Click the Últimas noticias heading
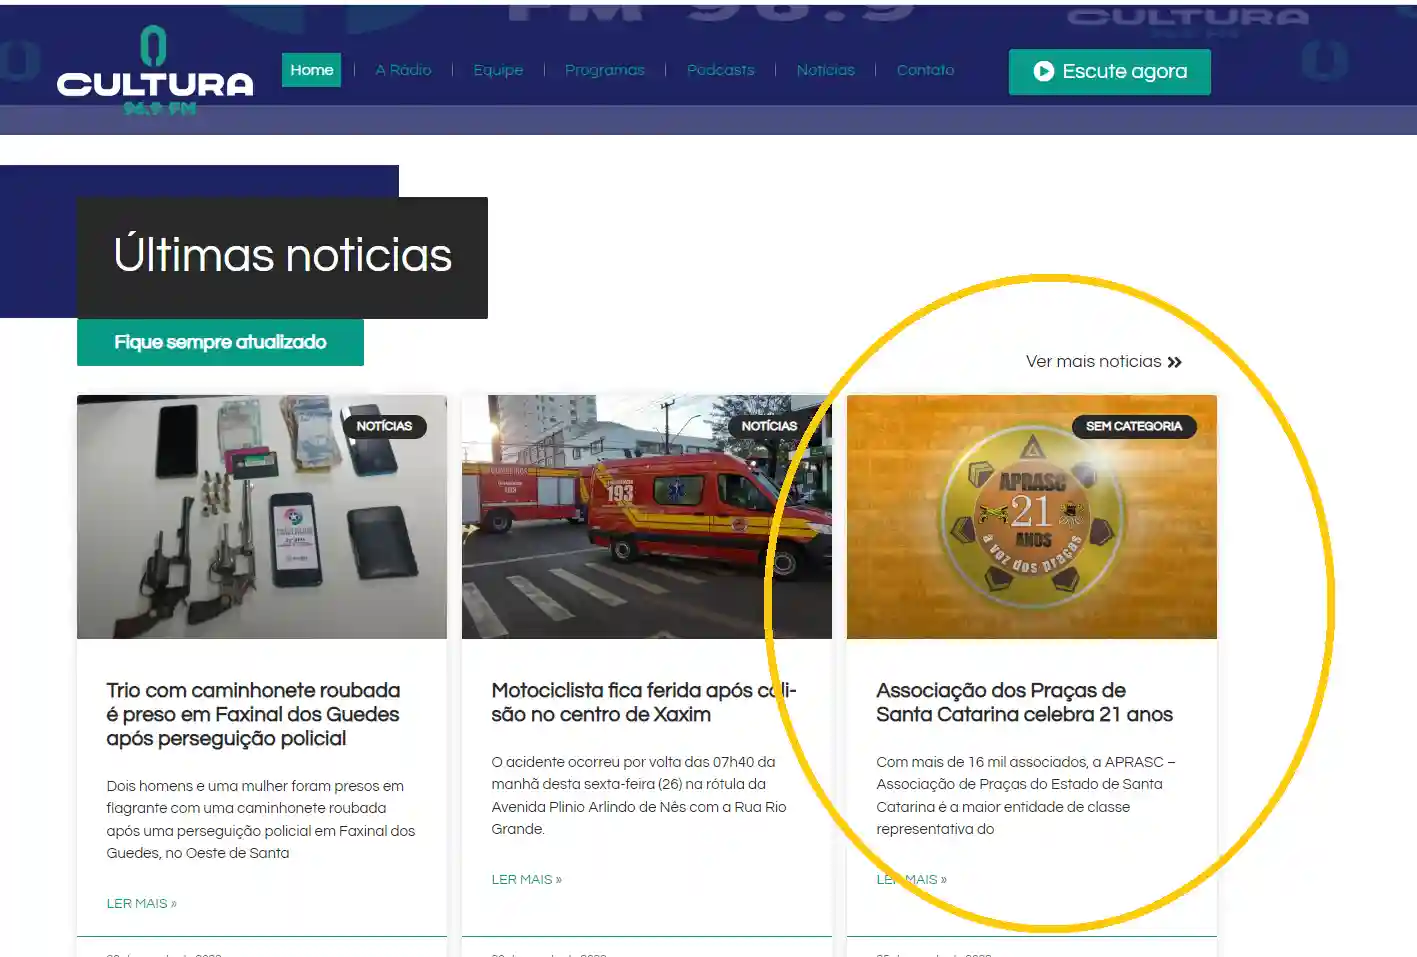This screenshot has width=1417, height=957. click(282, 256)
